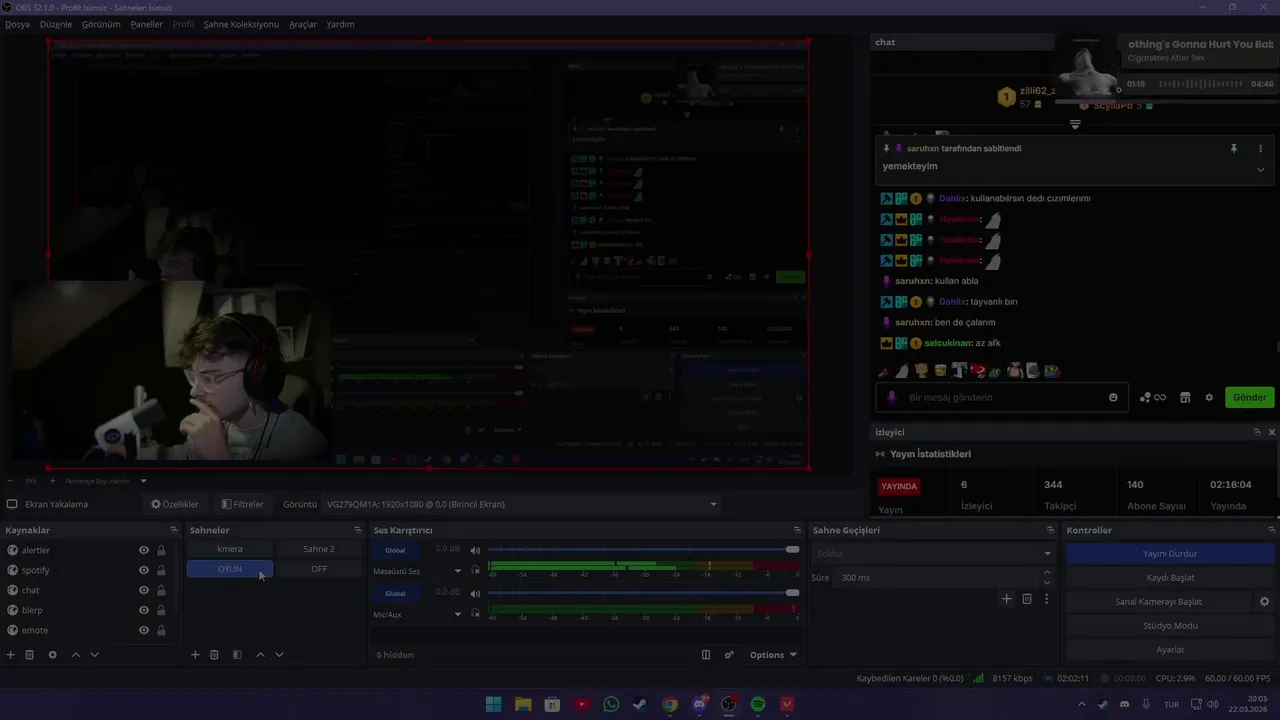
Task: Expand the pinned message chevron
Action: coord(1260,170)
